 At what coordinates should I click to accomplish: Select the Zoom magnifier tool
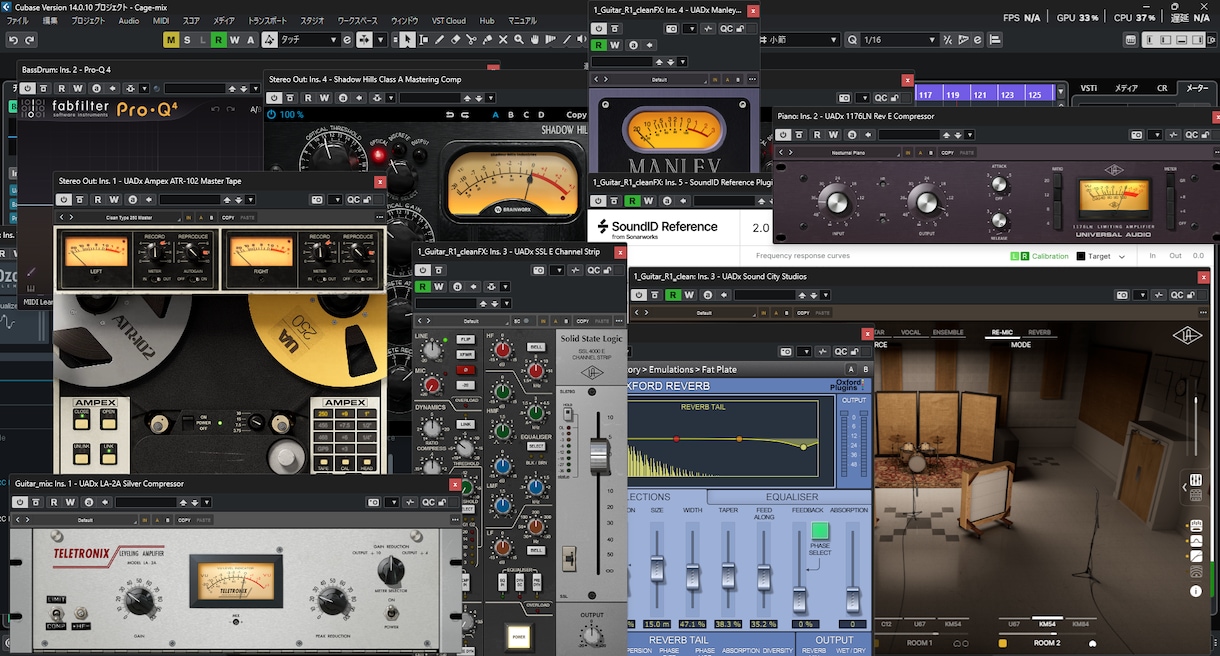519,40
